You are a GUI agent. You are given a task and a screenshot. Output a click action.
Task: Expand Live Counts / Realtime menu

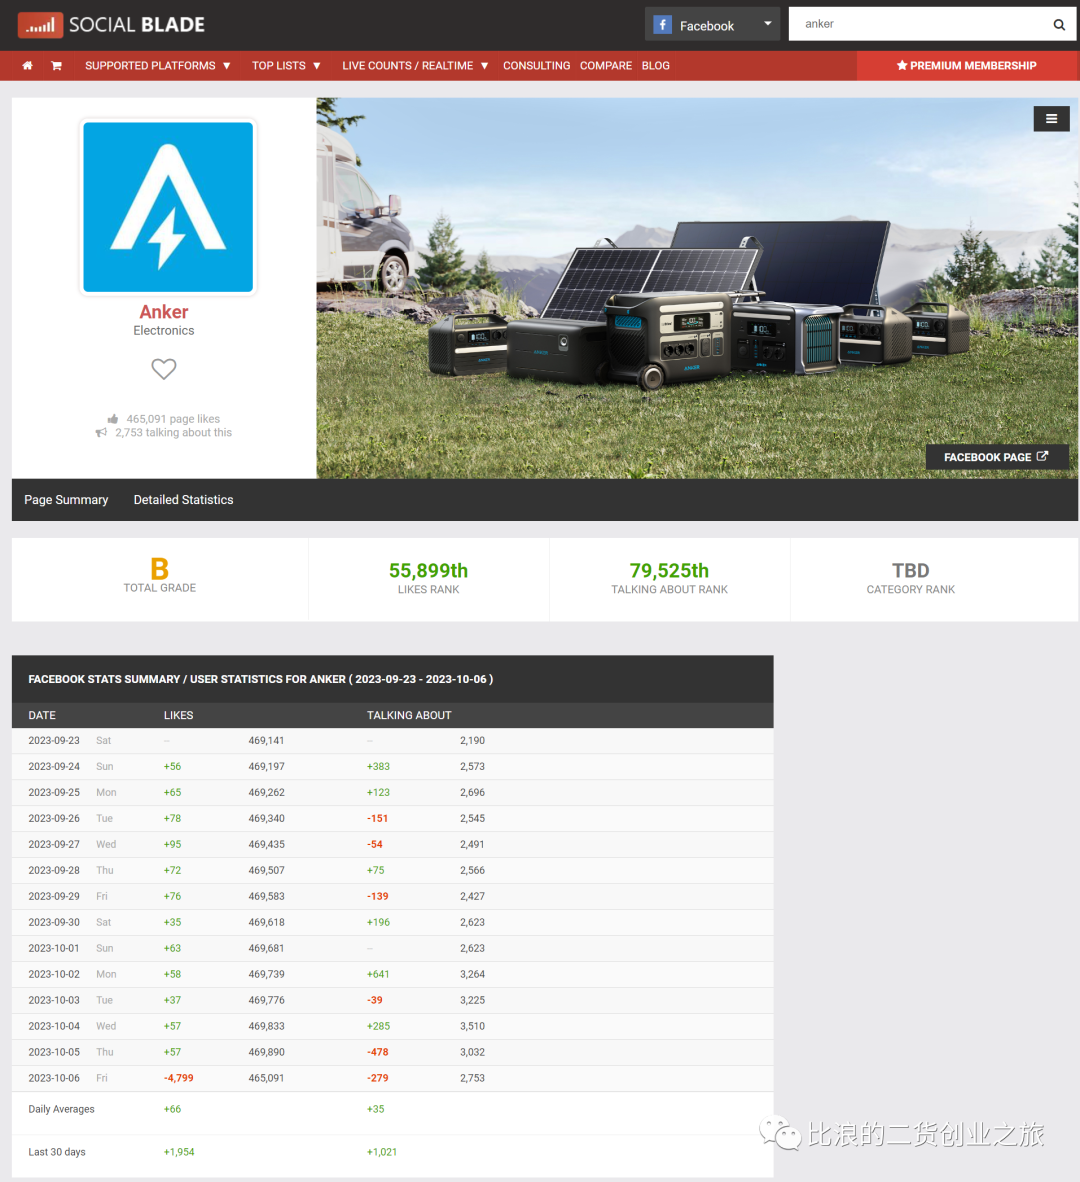(415, 66)
